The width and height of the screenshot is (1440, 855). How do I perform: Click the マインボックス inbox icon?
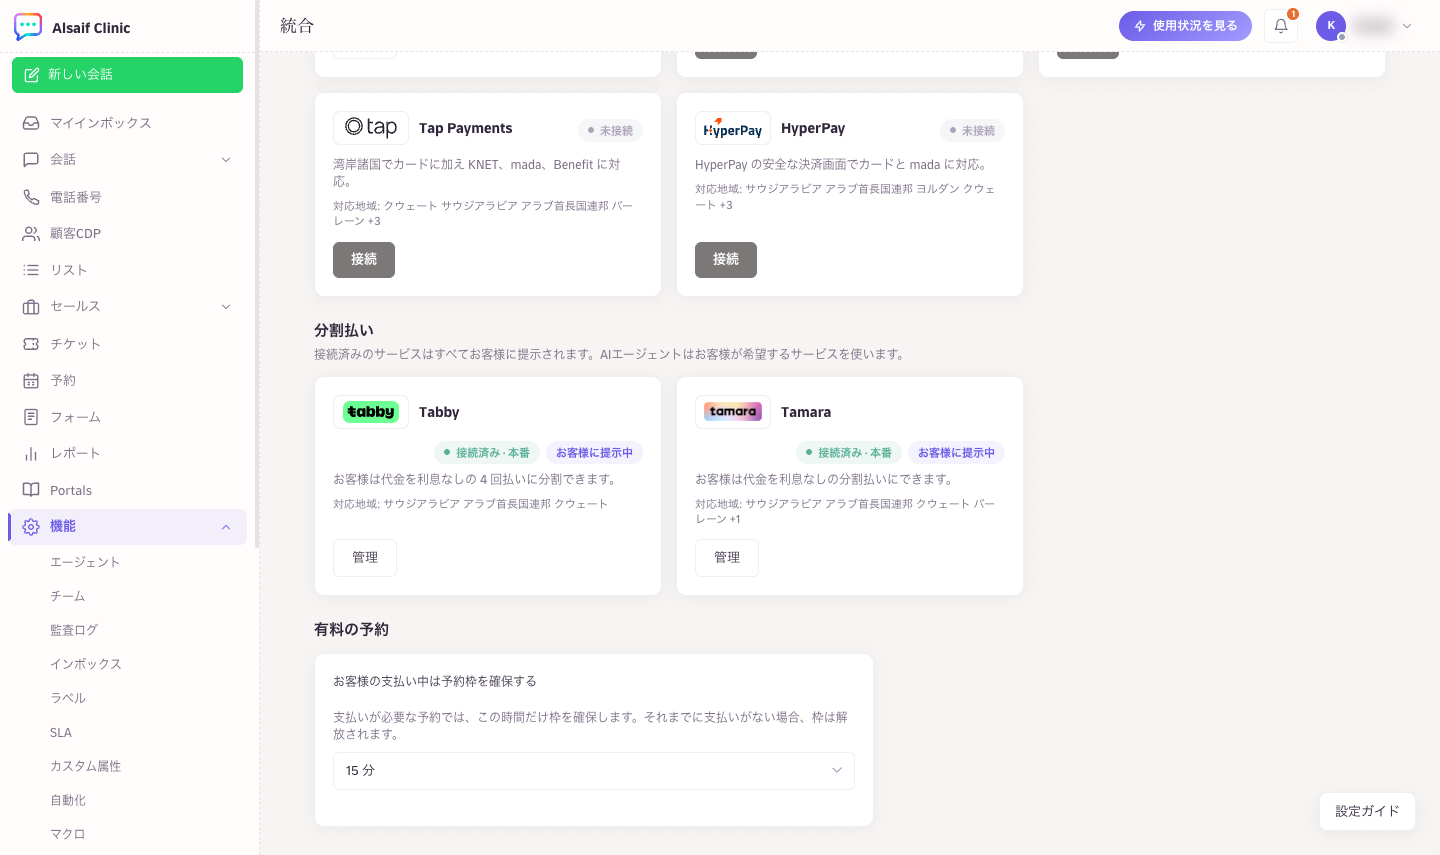click(31, 123)
